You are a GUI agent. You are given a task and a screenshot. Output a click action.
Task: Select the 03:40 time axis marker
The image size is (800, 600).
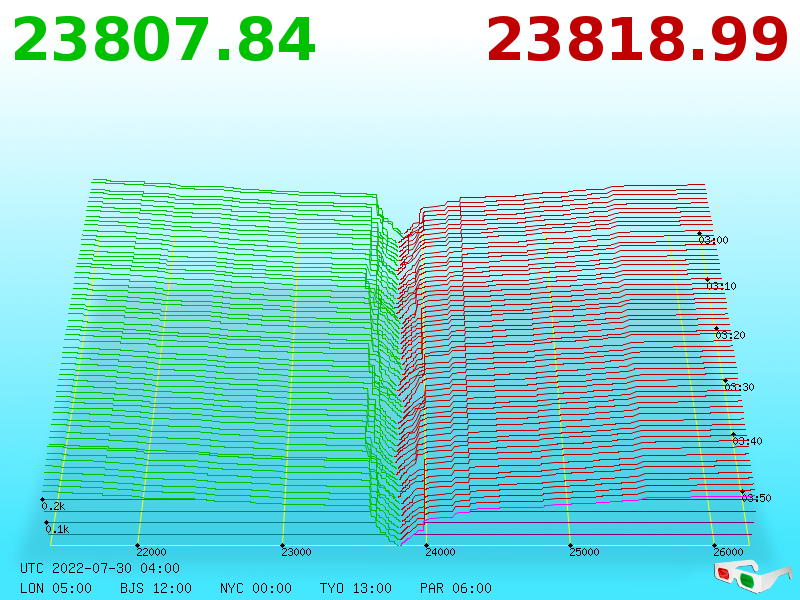pos(747,441)
